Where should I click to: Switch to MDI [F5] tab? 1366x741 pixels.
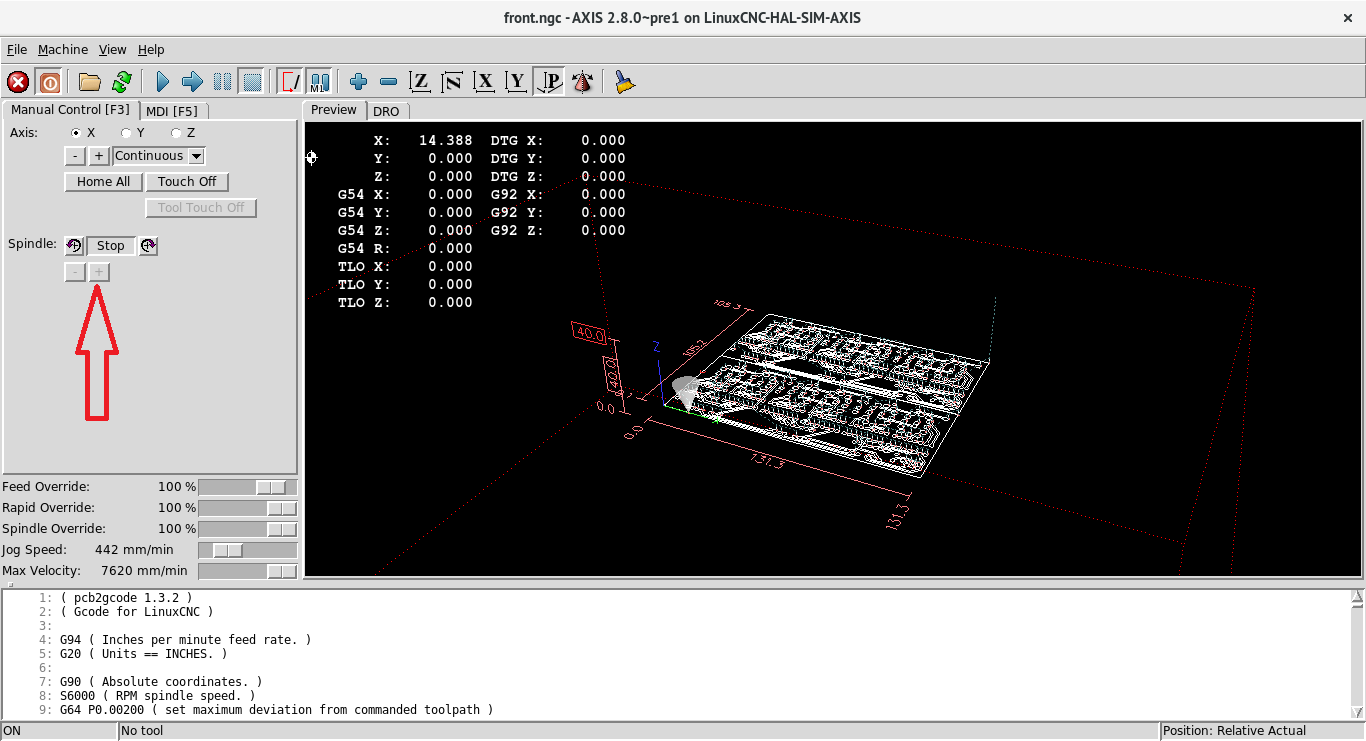172,111
